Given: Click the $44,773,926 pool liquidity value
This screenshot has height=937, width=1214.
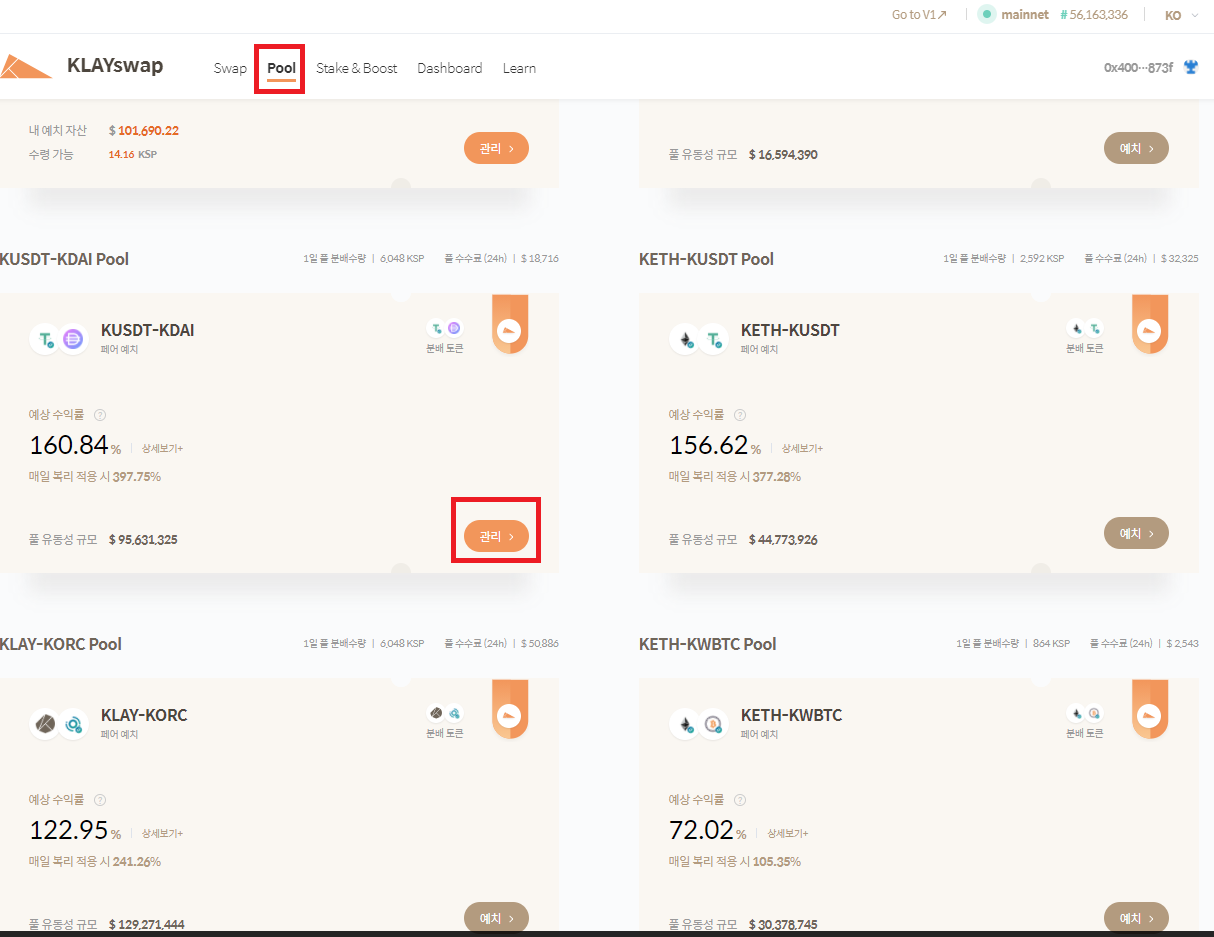Looking at the screenshot, I should [783, 540].
